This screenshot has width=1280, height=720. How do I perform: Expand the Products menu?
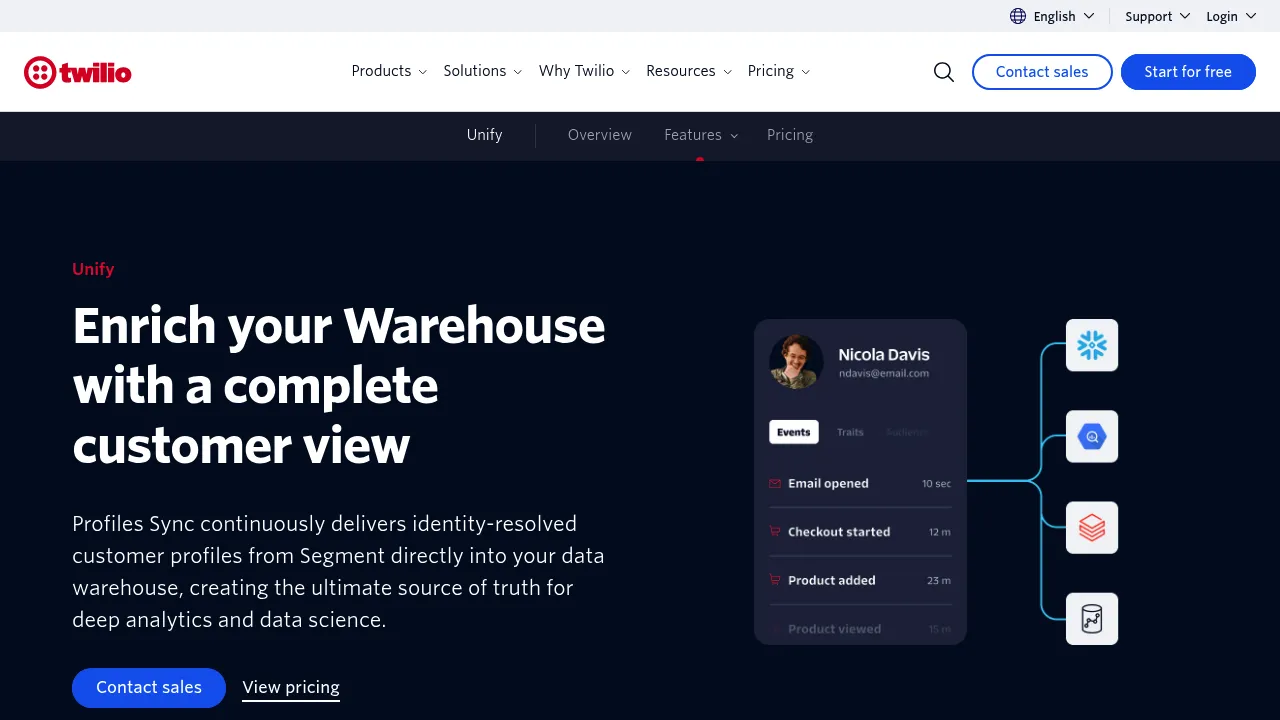(x=389, y=71)
